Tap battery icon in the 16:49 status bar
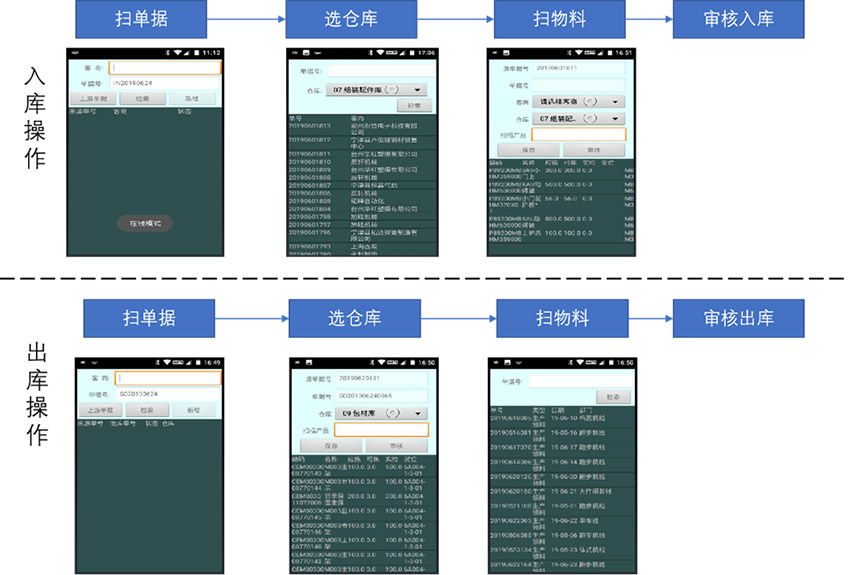Screen dimensions: 850x575 (x=198, y=362)
